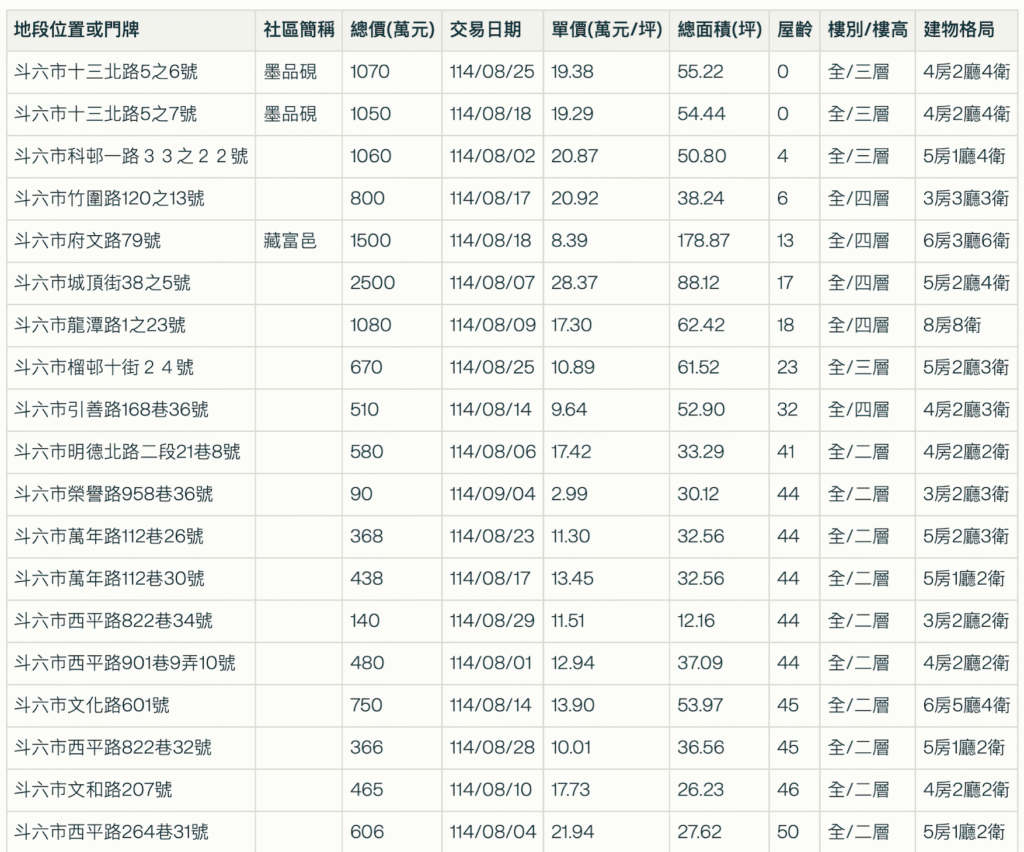Image resolution: width=1024 pixels, height=852 pixels.
Task: Click total price 1050
Action: [370, 114]
